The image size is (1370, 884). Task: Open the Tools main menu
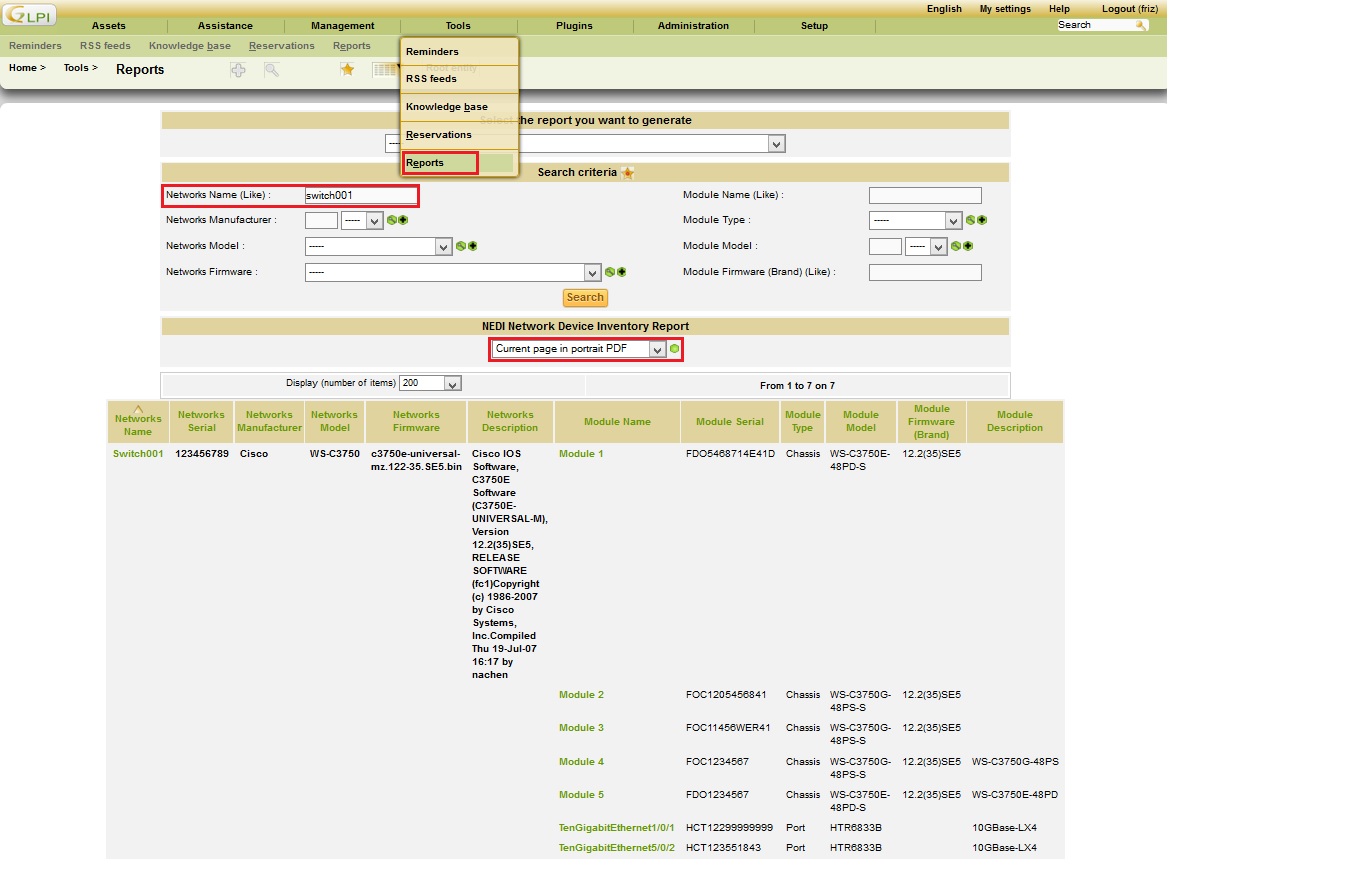pos(458,26)
